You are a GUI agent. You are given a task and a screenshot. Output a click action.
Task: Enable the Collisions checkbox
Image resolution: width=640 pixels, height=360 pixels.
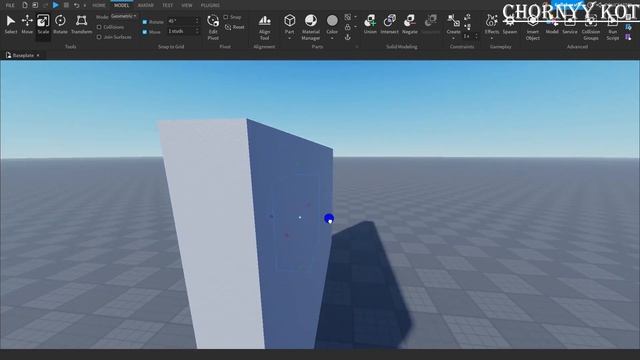tap(99, 27)
